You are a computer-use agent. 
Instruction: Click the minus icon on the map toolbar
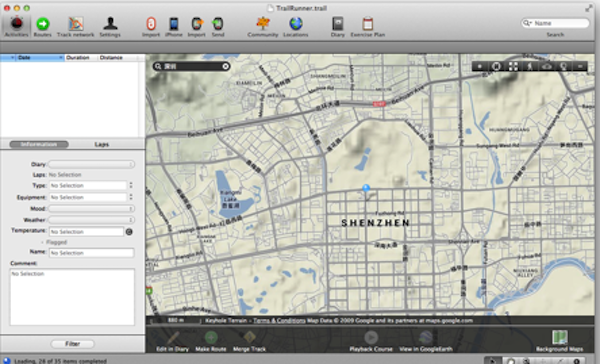click(x=580, y=66)
